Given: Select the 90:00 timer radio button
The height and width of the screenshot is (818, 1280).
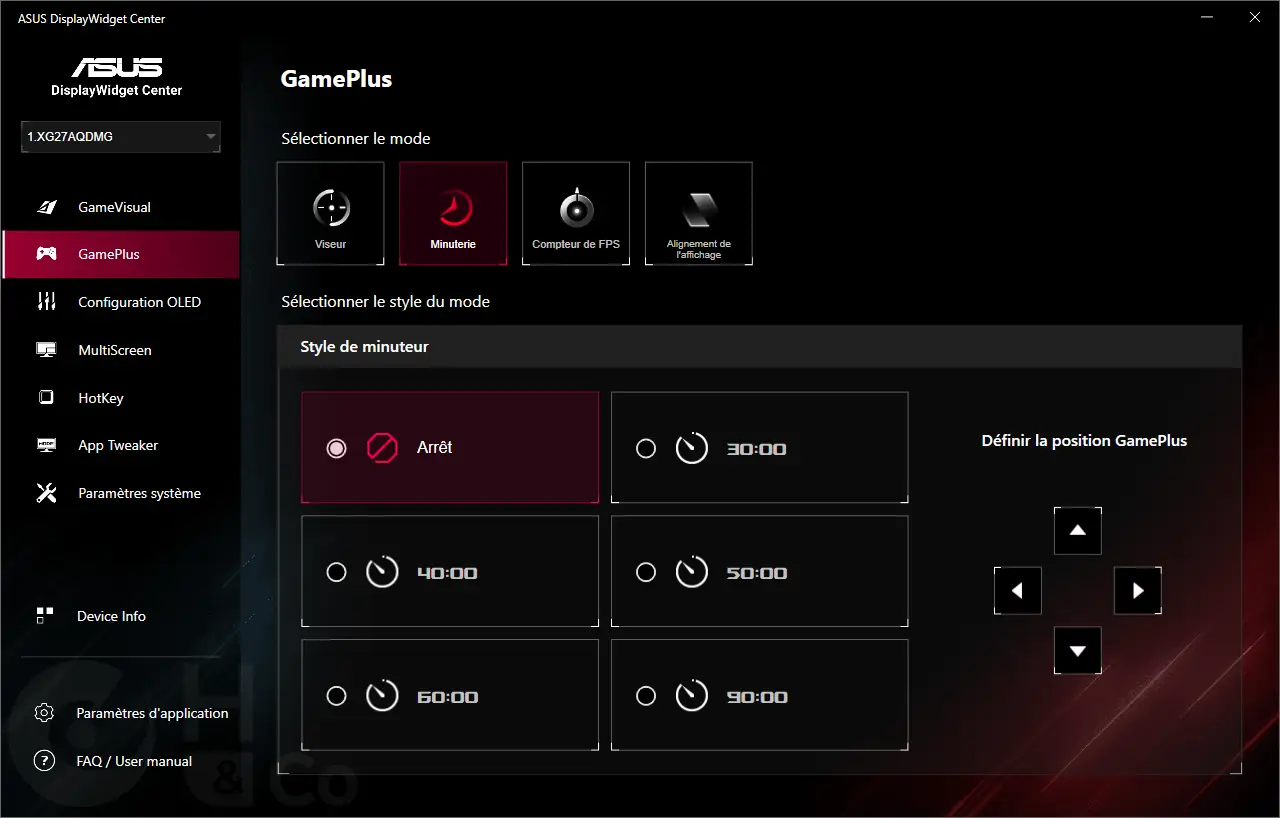Looking at the screenshot, I should 646,696.
